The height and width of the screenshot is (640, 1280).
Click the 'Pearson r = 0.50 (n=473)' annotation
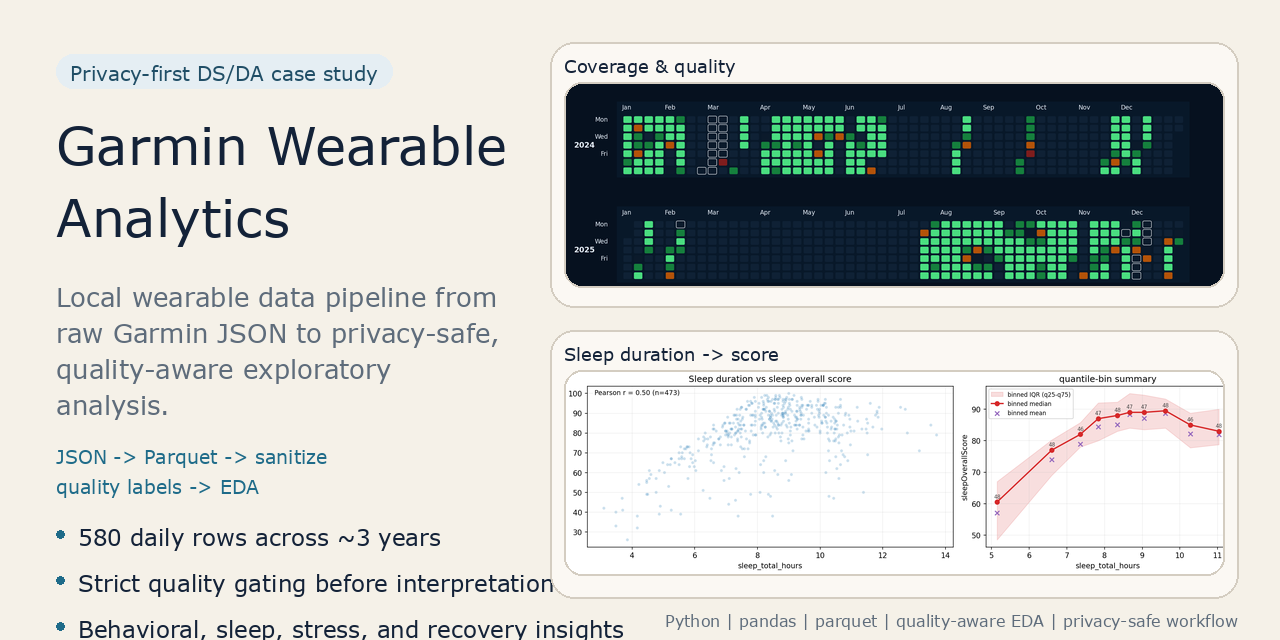click(x=636, y=393)
